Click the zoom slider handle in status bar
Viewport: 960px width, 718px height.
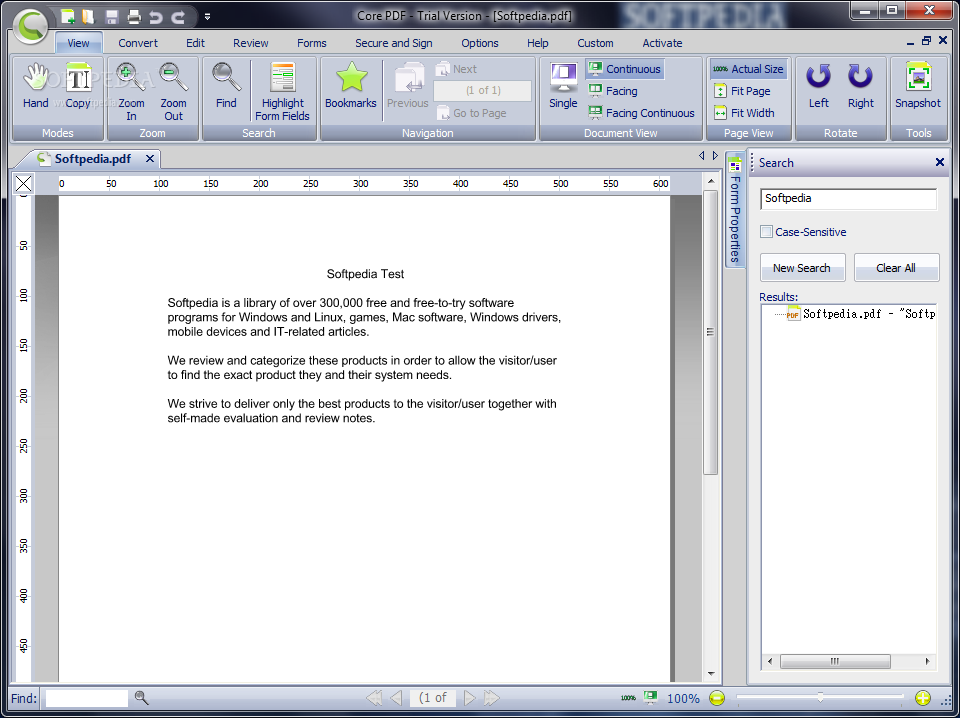[x=820, y=697]
